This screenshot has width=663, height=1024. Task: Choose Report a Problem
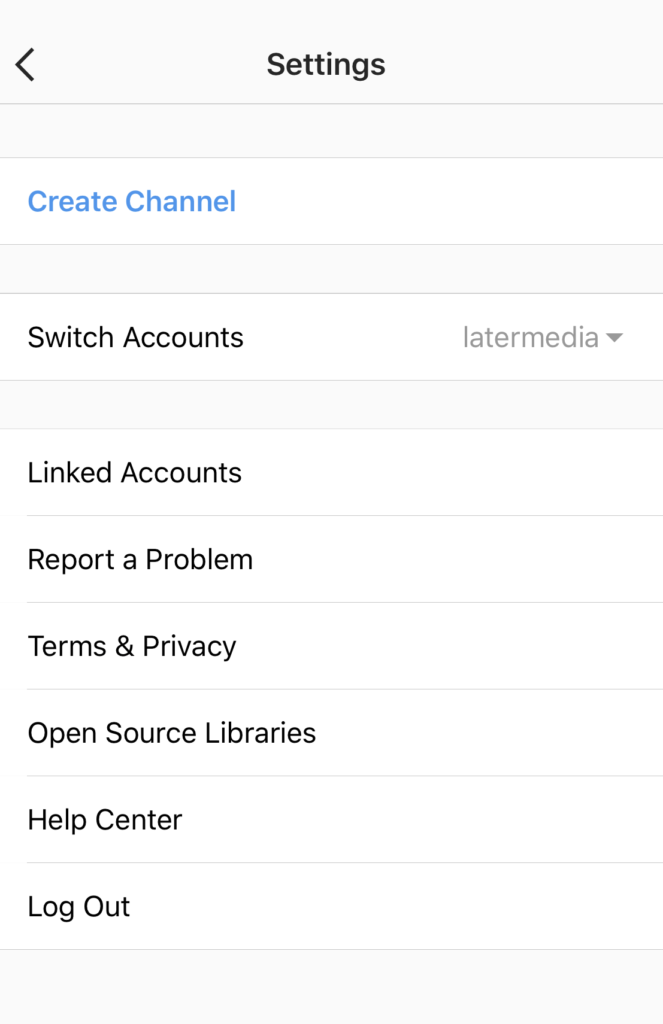tap(331, 559)
